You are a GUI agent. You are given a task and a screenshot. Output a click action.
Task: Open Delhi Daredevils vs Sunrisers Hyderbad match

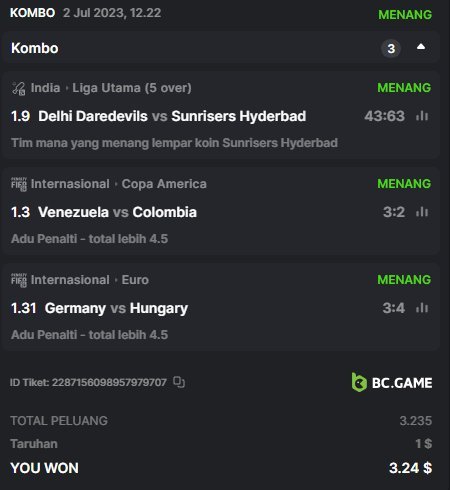click(x=172, y=116)
